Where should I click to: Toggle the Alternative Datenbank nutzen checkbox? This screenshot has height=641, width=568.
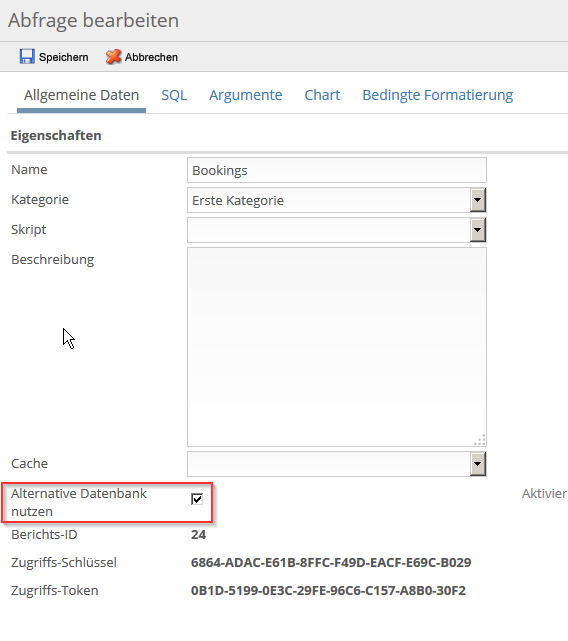coord(197,499)
